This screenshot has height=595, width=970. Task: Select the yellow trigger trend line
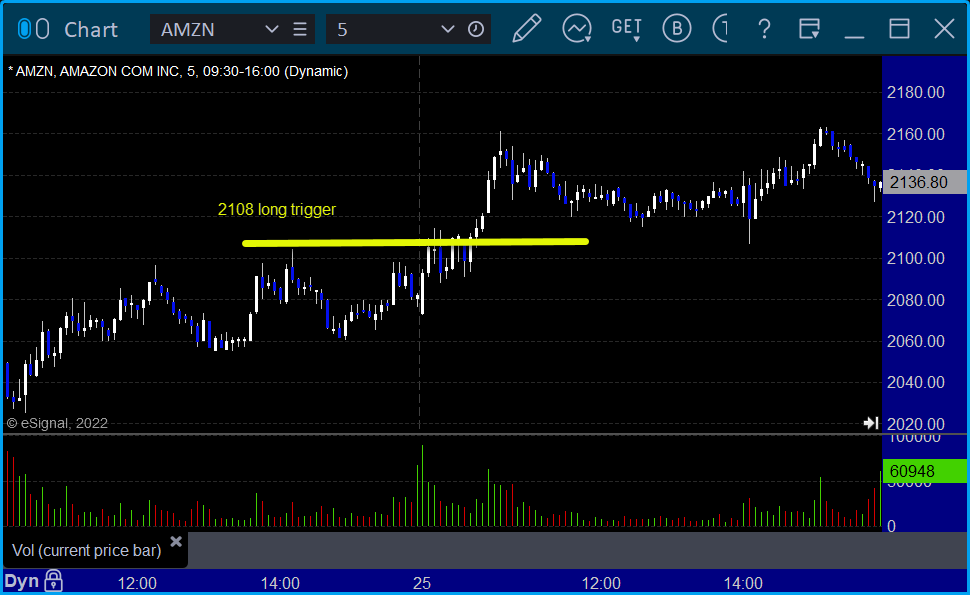coord(415,242)
